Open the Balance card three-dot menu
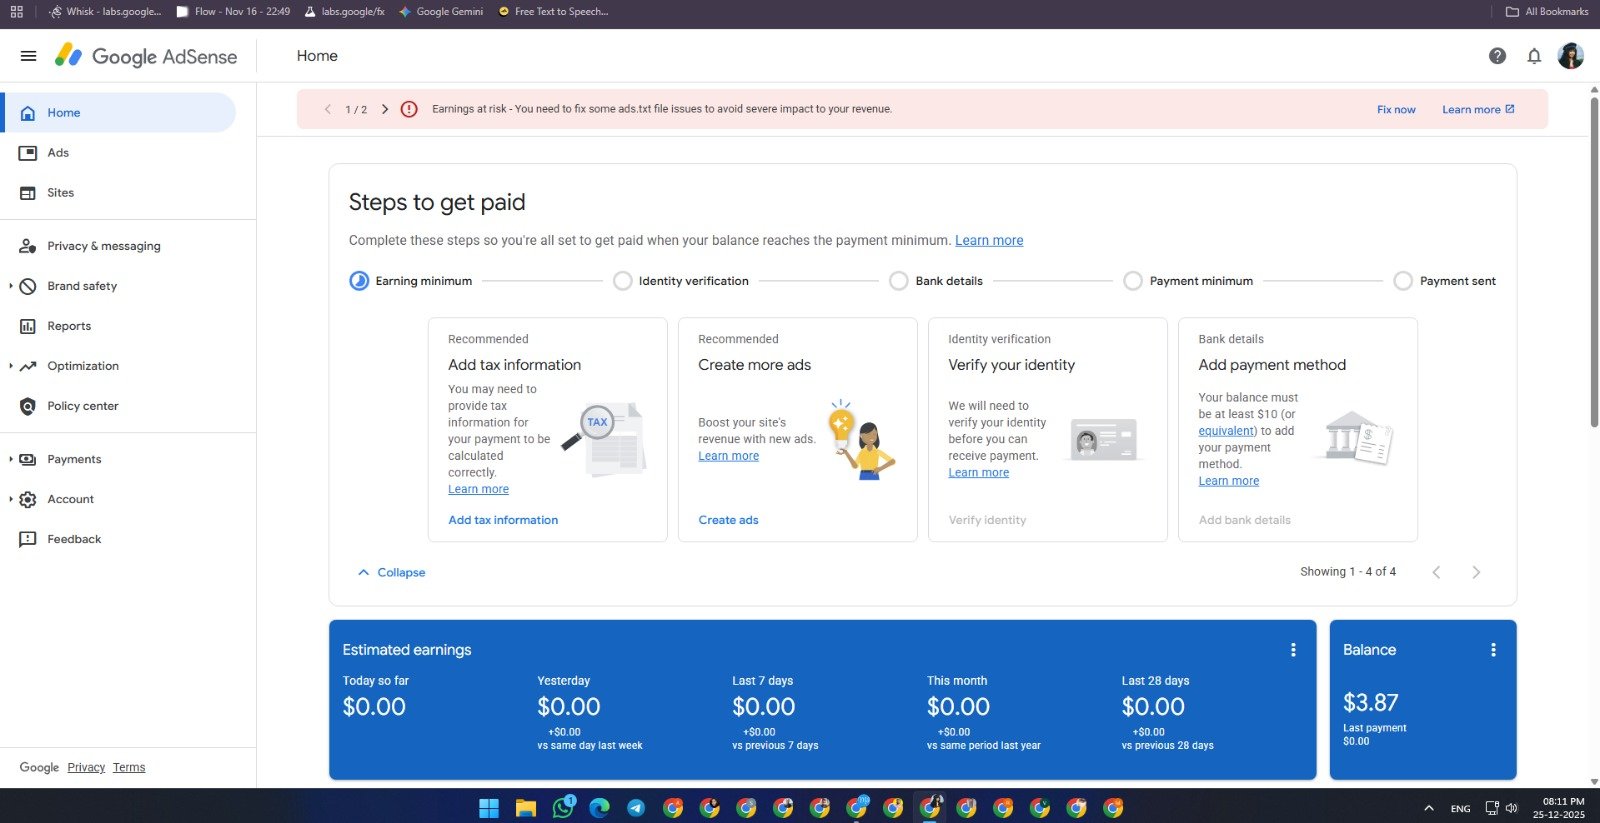 coord(1493,650)
